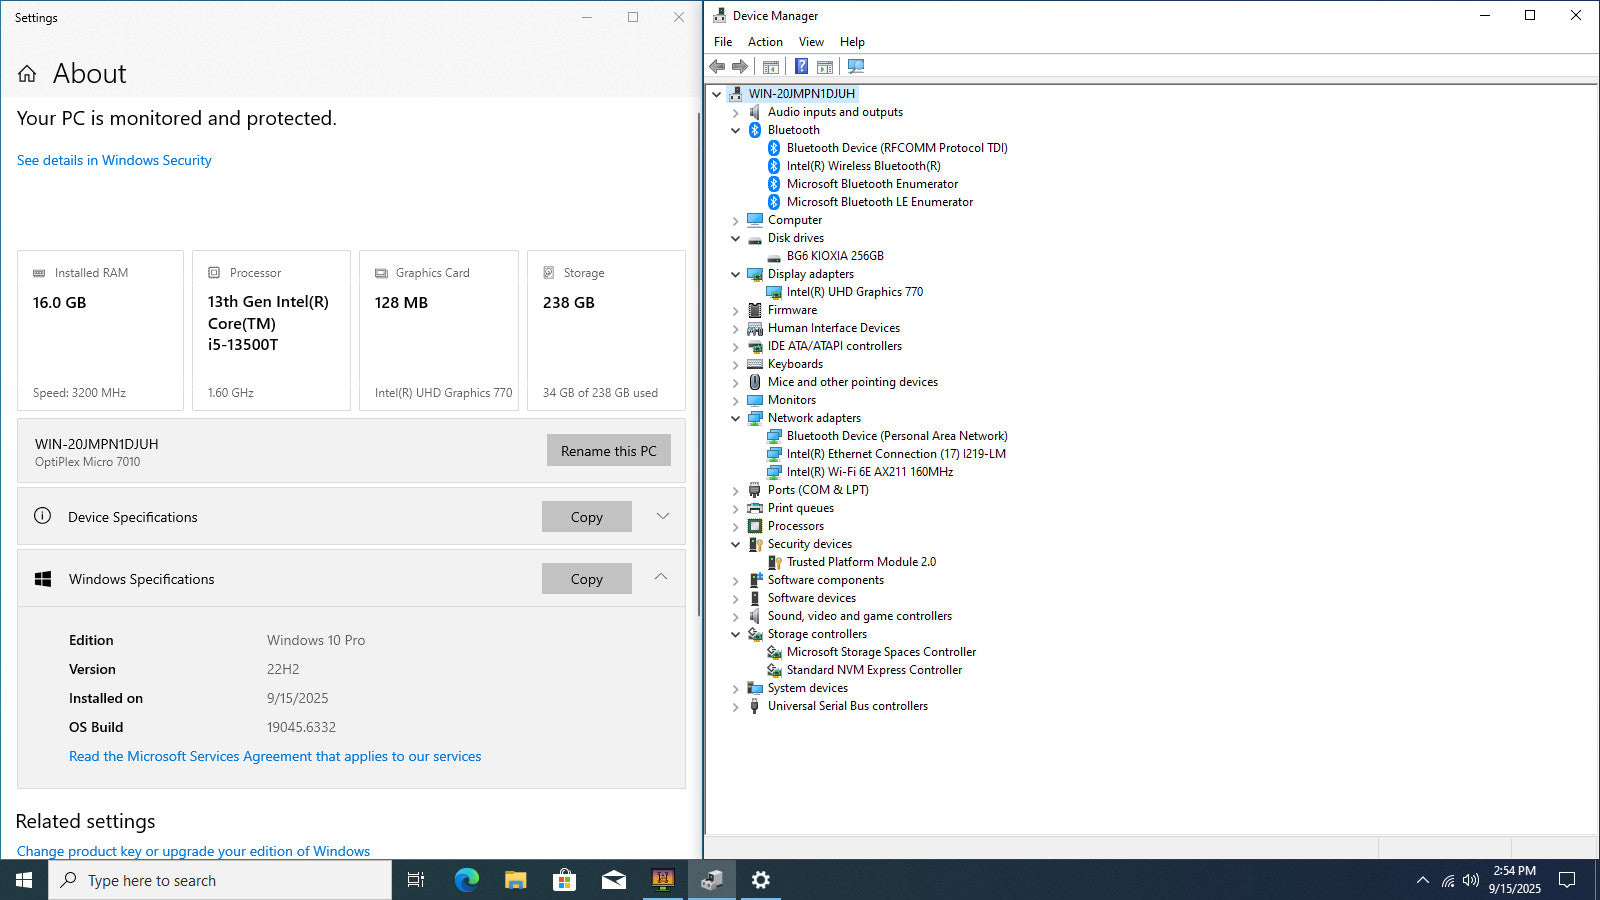1600x900 pixels.
Task: Select Sound, video and game controllers
Action: (x=860, y=616)
